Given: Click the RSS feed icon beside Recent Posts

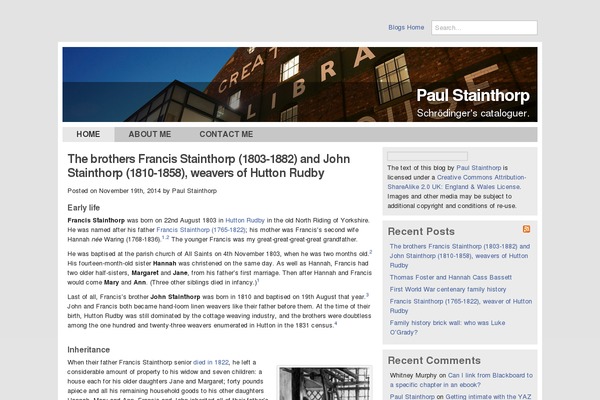Looking at the screenshot, I should 526,229.
